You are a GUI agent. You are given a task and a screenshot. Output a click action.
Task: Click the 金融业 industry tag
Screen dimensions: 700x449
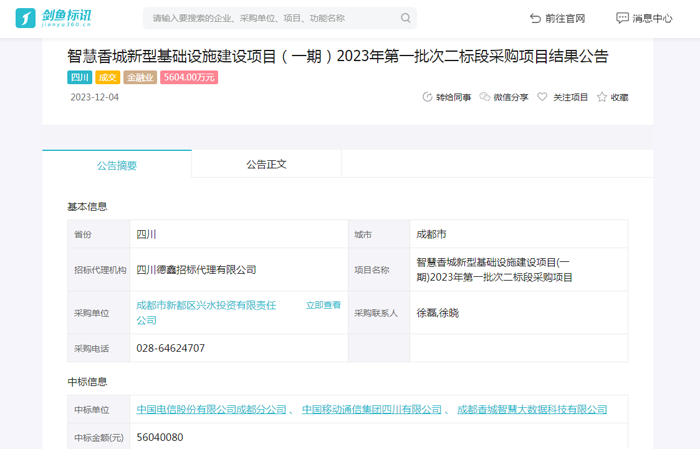140,77
